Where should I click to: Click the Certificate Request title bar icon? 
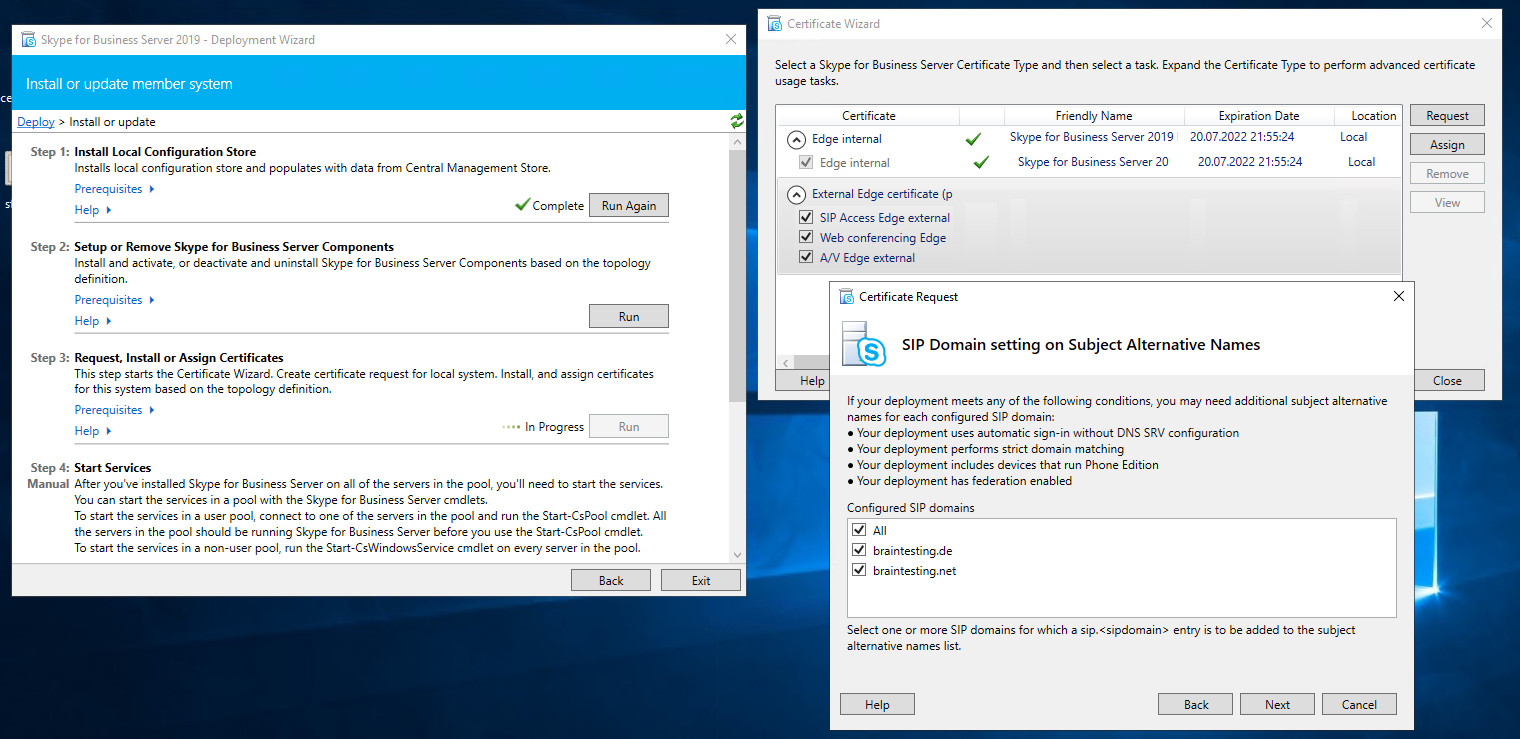point(846,296)
